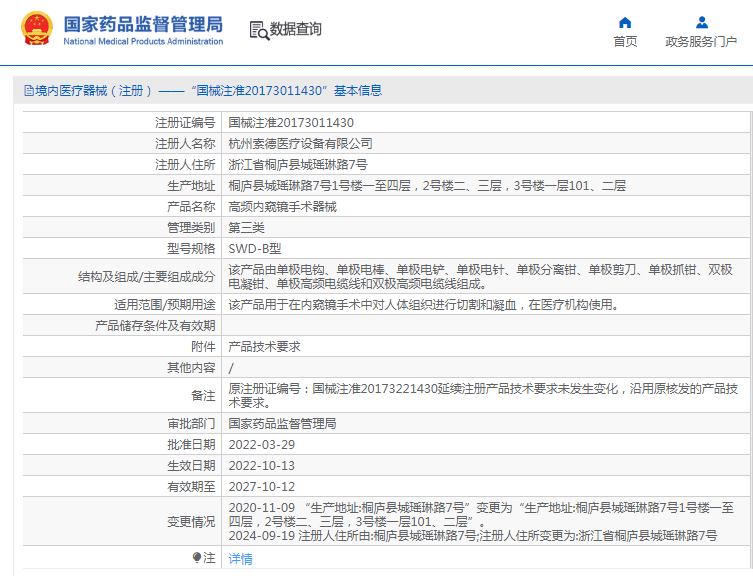Viewport: 753px width, 576px height.
Task: Select the 2024-09-19 change record
Action: (x=473, y=536)
